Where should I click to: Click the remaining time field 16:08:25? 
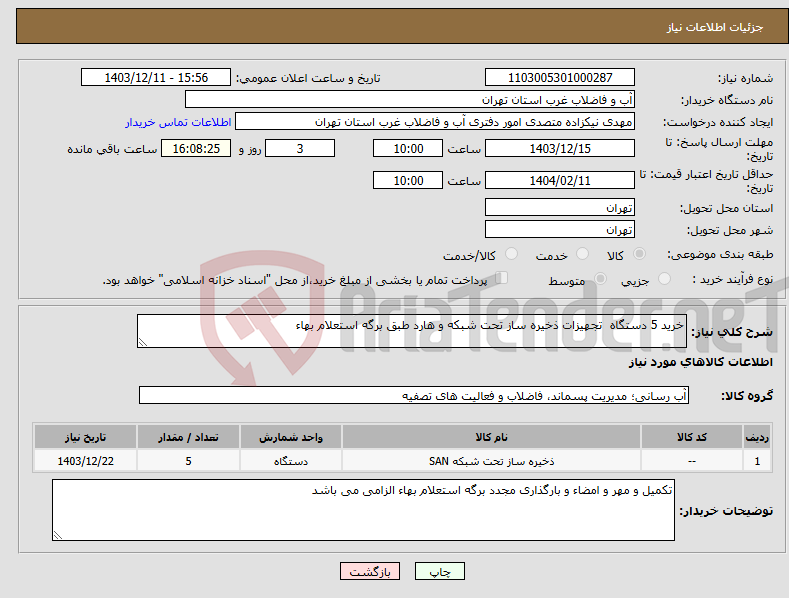(196, 148)
